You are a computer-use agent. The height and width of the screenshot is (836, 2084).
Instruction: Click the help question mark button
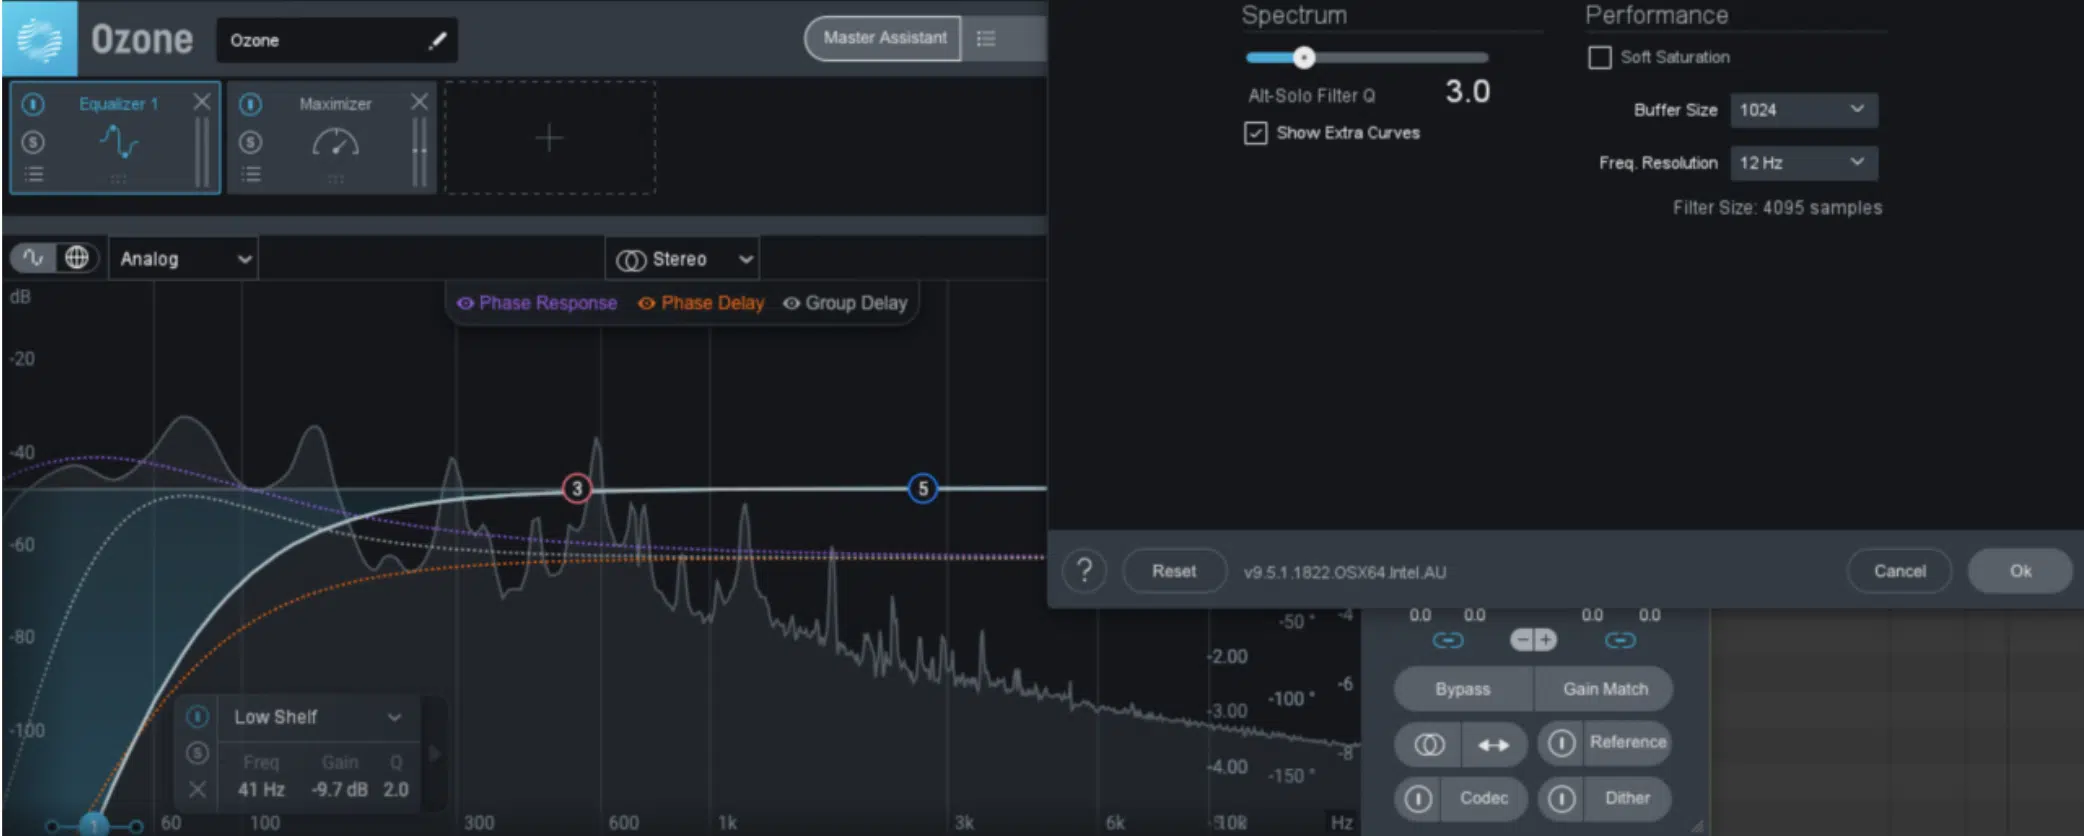[1084, 572]
